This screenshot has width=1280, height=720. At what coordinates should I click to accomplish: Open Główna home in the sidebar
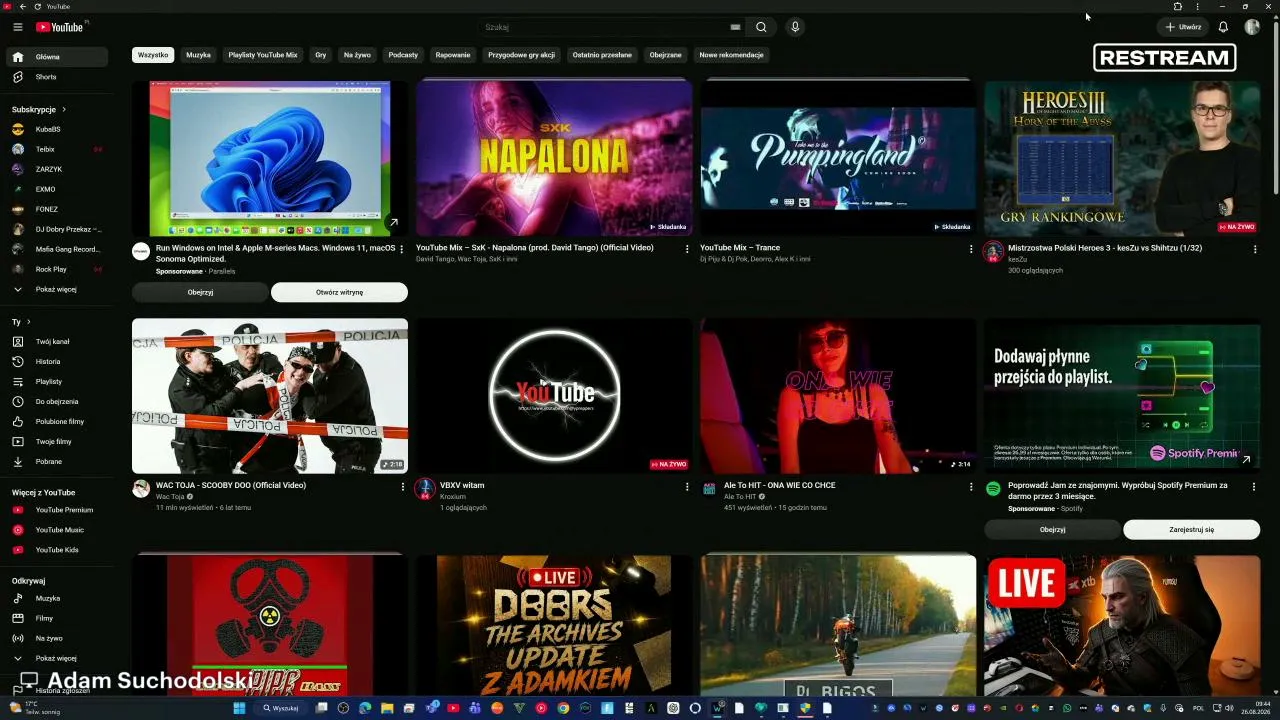point(57,57)
